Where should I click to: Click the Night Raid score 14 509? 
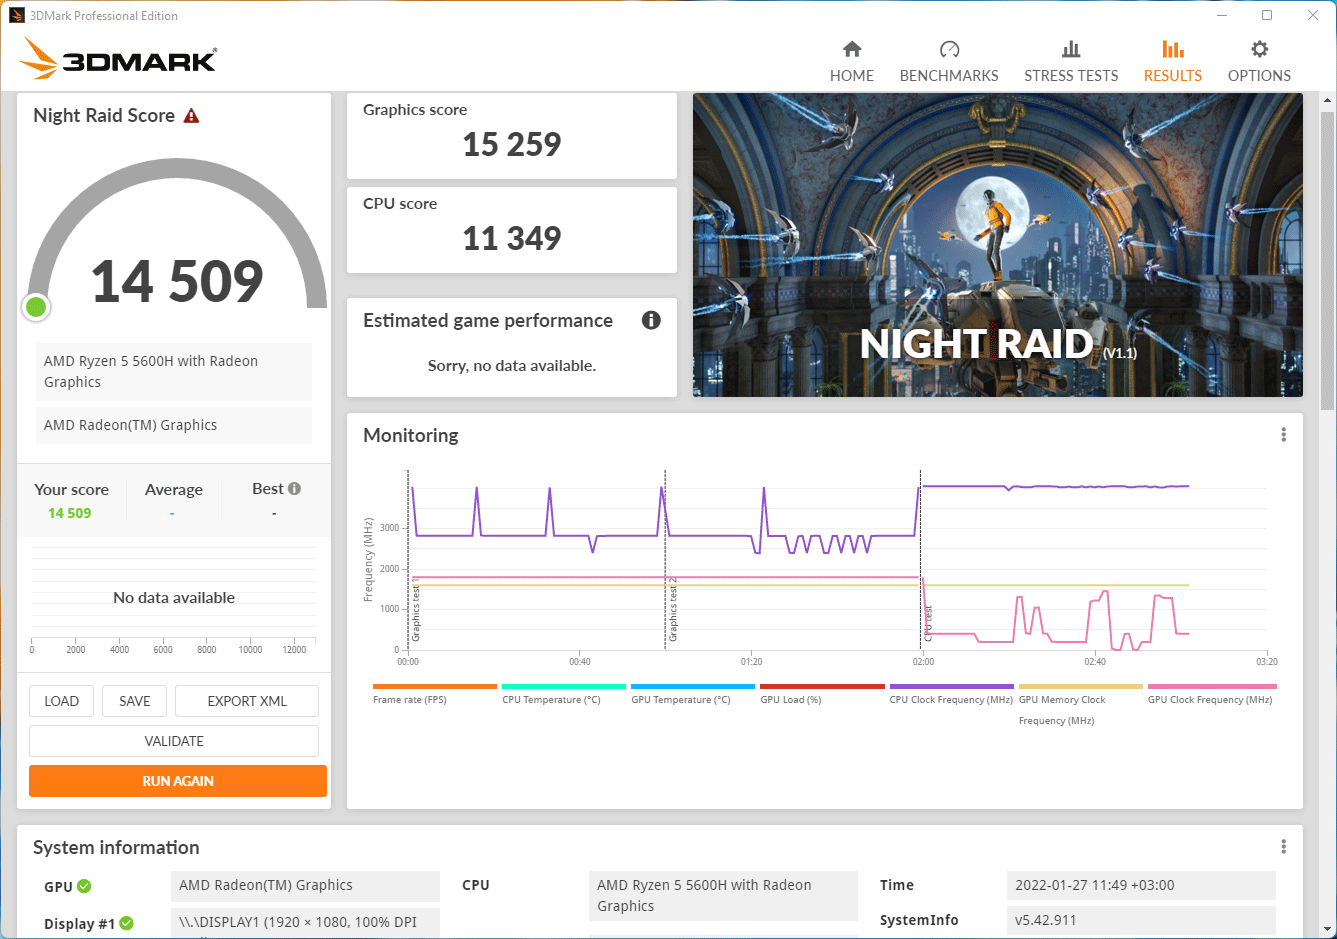pyautogui.click(x=177, y=282)
